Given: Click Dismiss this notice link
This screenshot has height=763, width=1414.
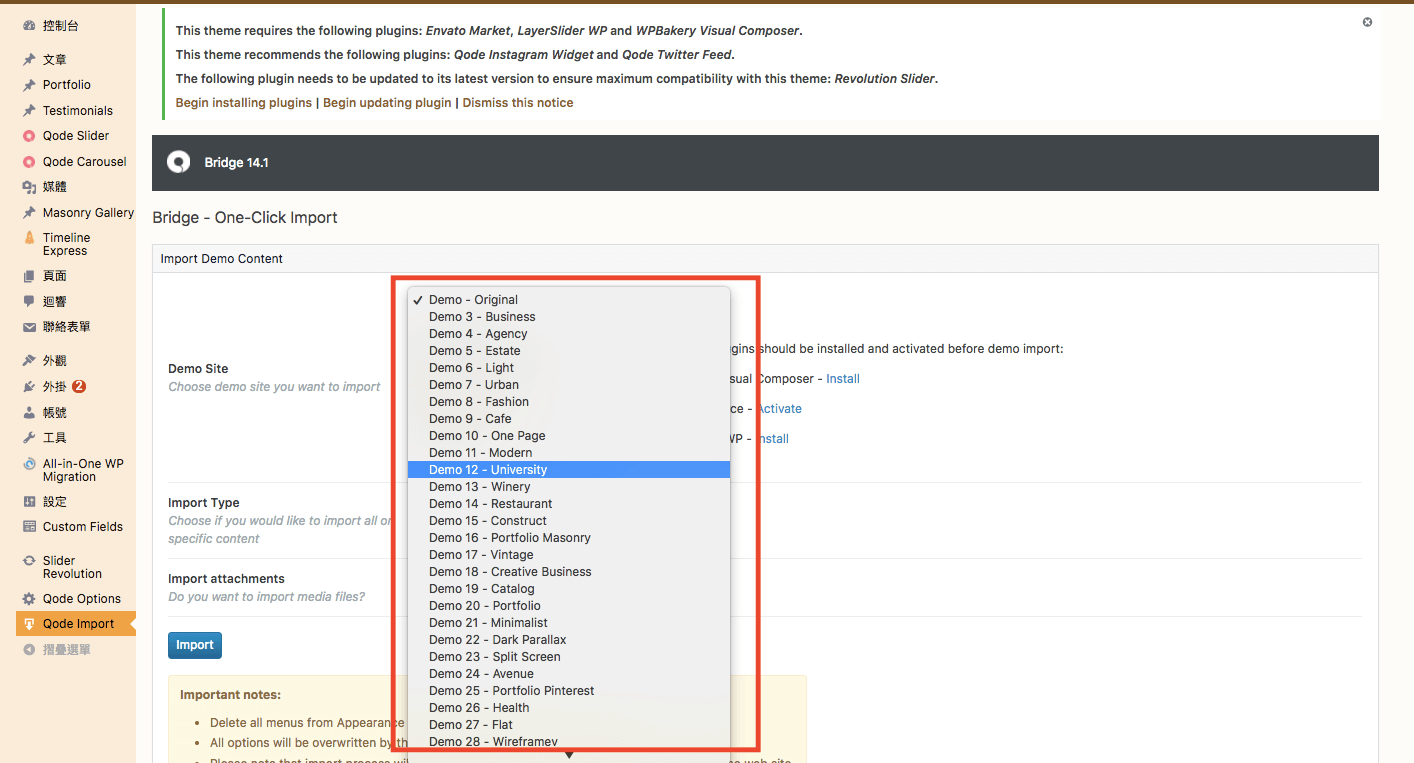Looking at the screenshot, I should 518,103.
